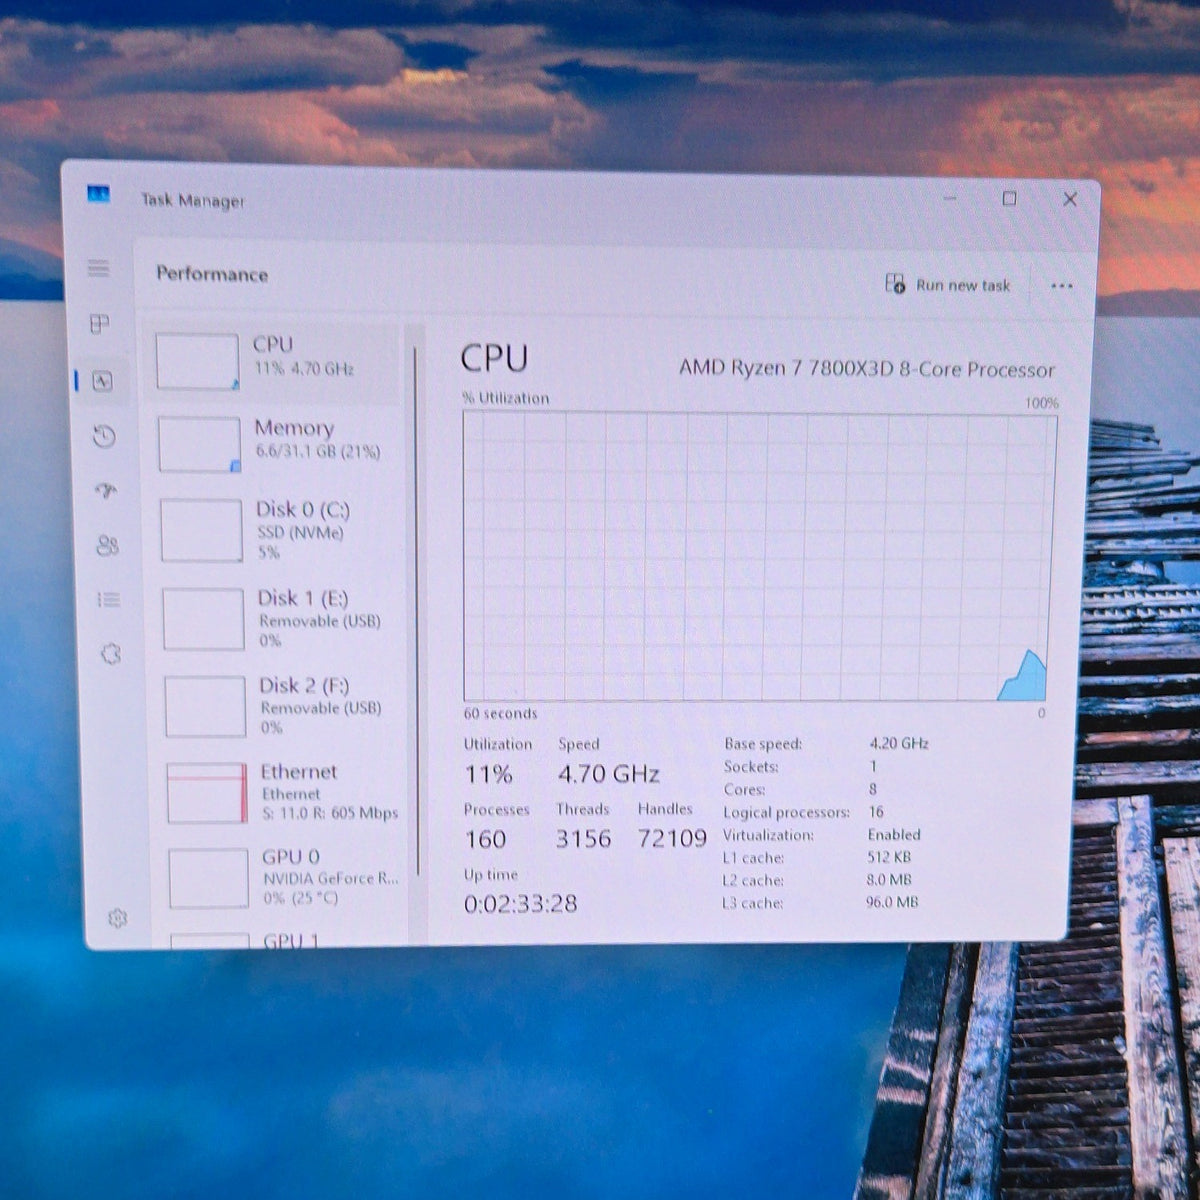Viewport: 1200px width, 1200px height.
Task: Select Disk 0 (C:) SSD item
Action: tap(275, 531)
